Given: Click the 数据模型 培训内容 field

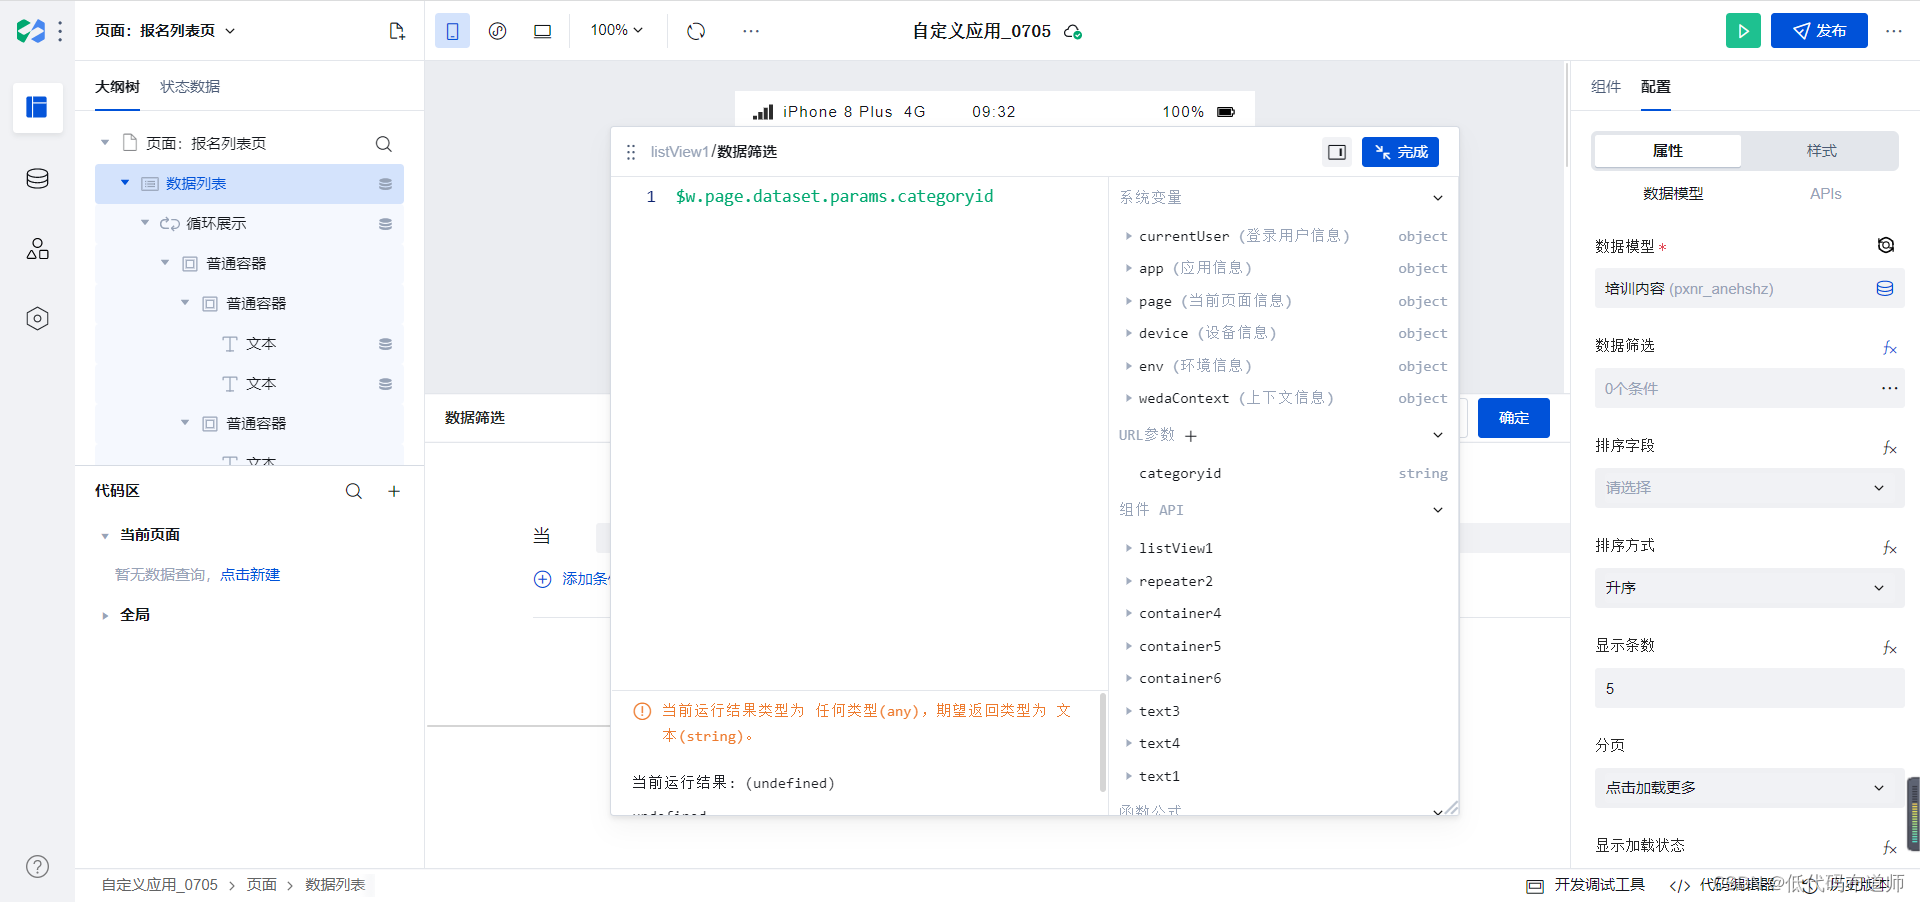Looking at the screenshot, I should (1749, 288).
